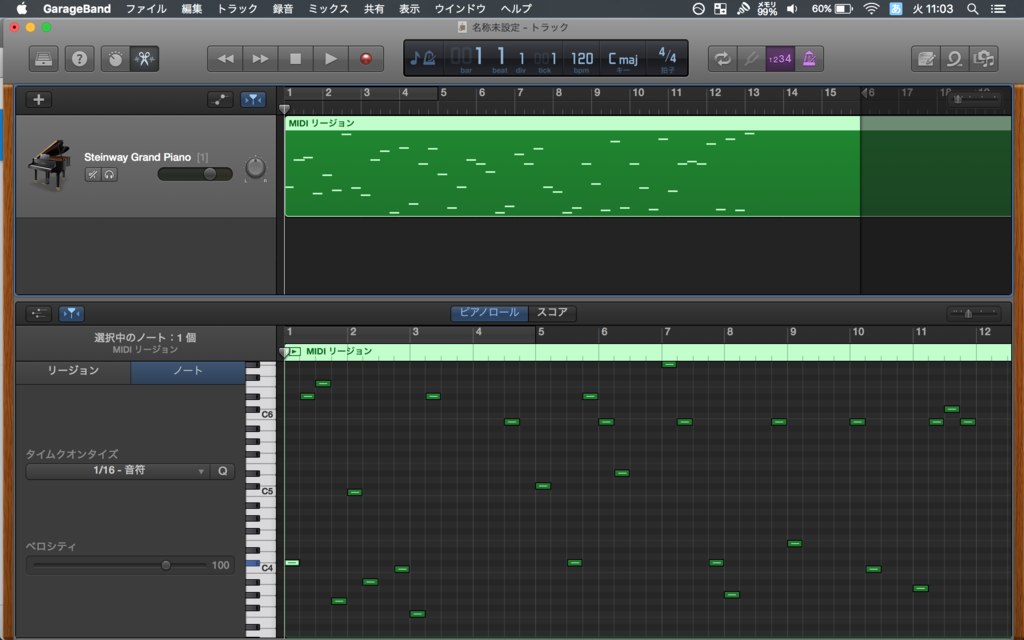Click the Play transport button
The width and height of the screenshot is (1024, 640).
(x=330, y=59)
